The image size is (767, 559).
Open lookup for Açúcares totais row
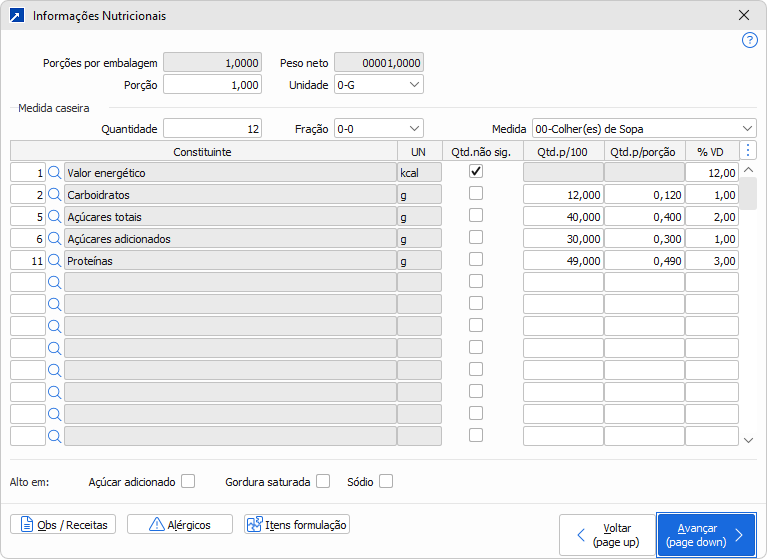coord(55,217)
